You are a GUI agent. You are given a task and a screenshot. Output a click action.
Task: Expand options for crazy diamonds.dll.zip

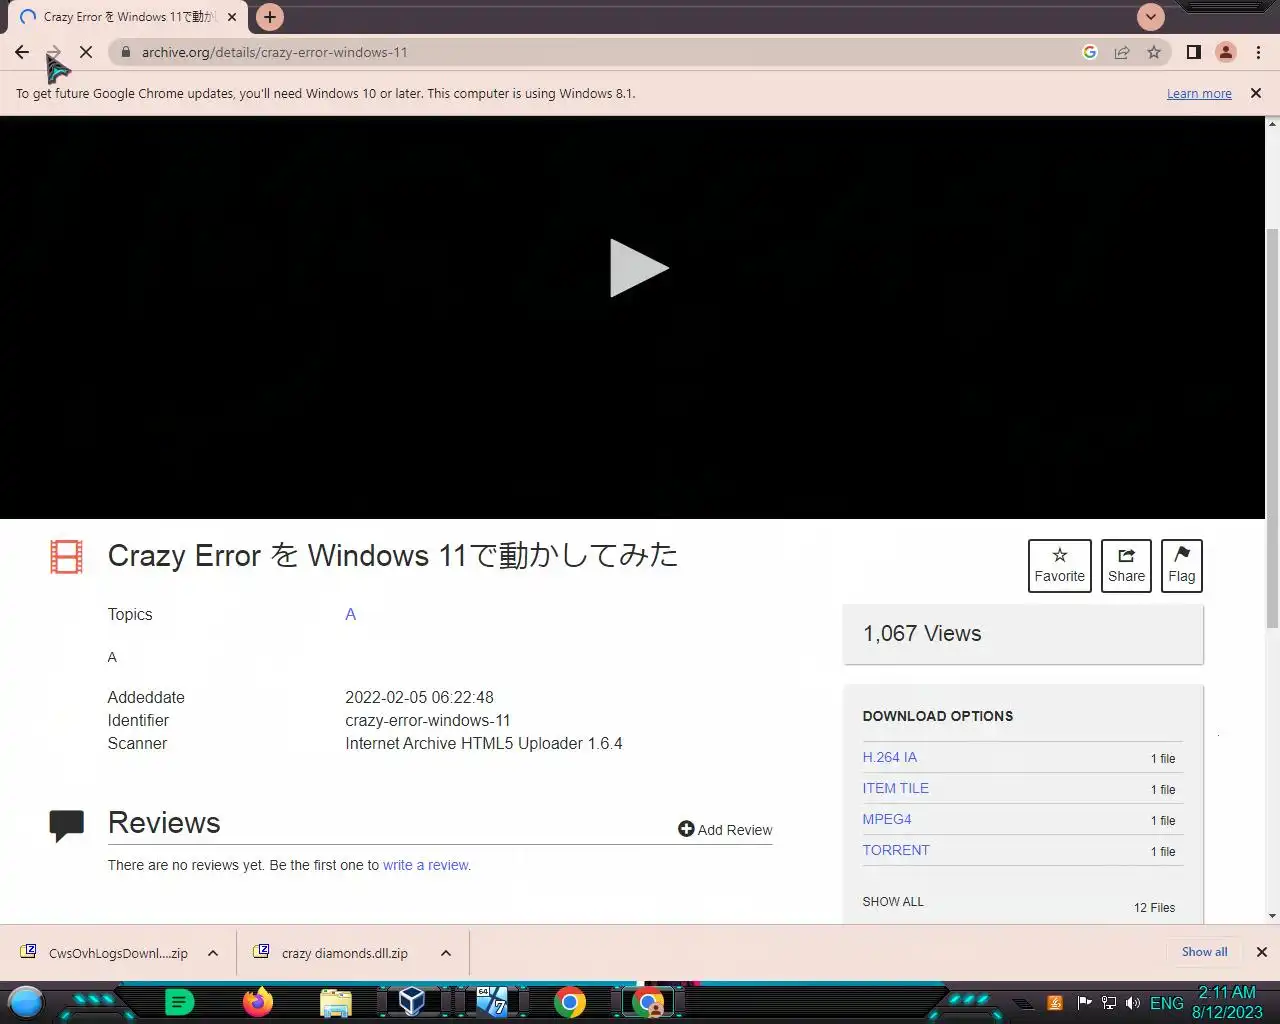point(446,953)
